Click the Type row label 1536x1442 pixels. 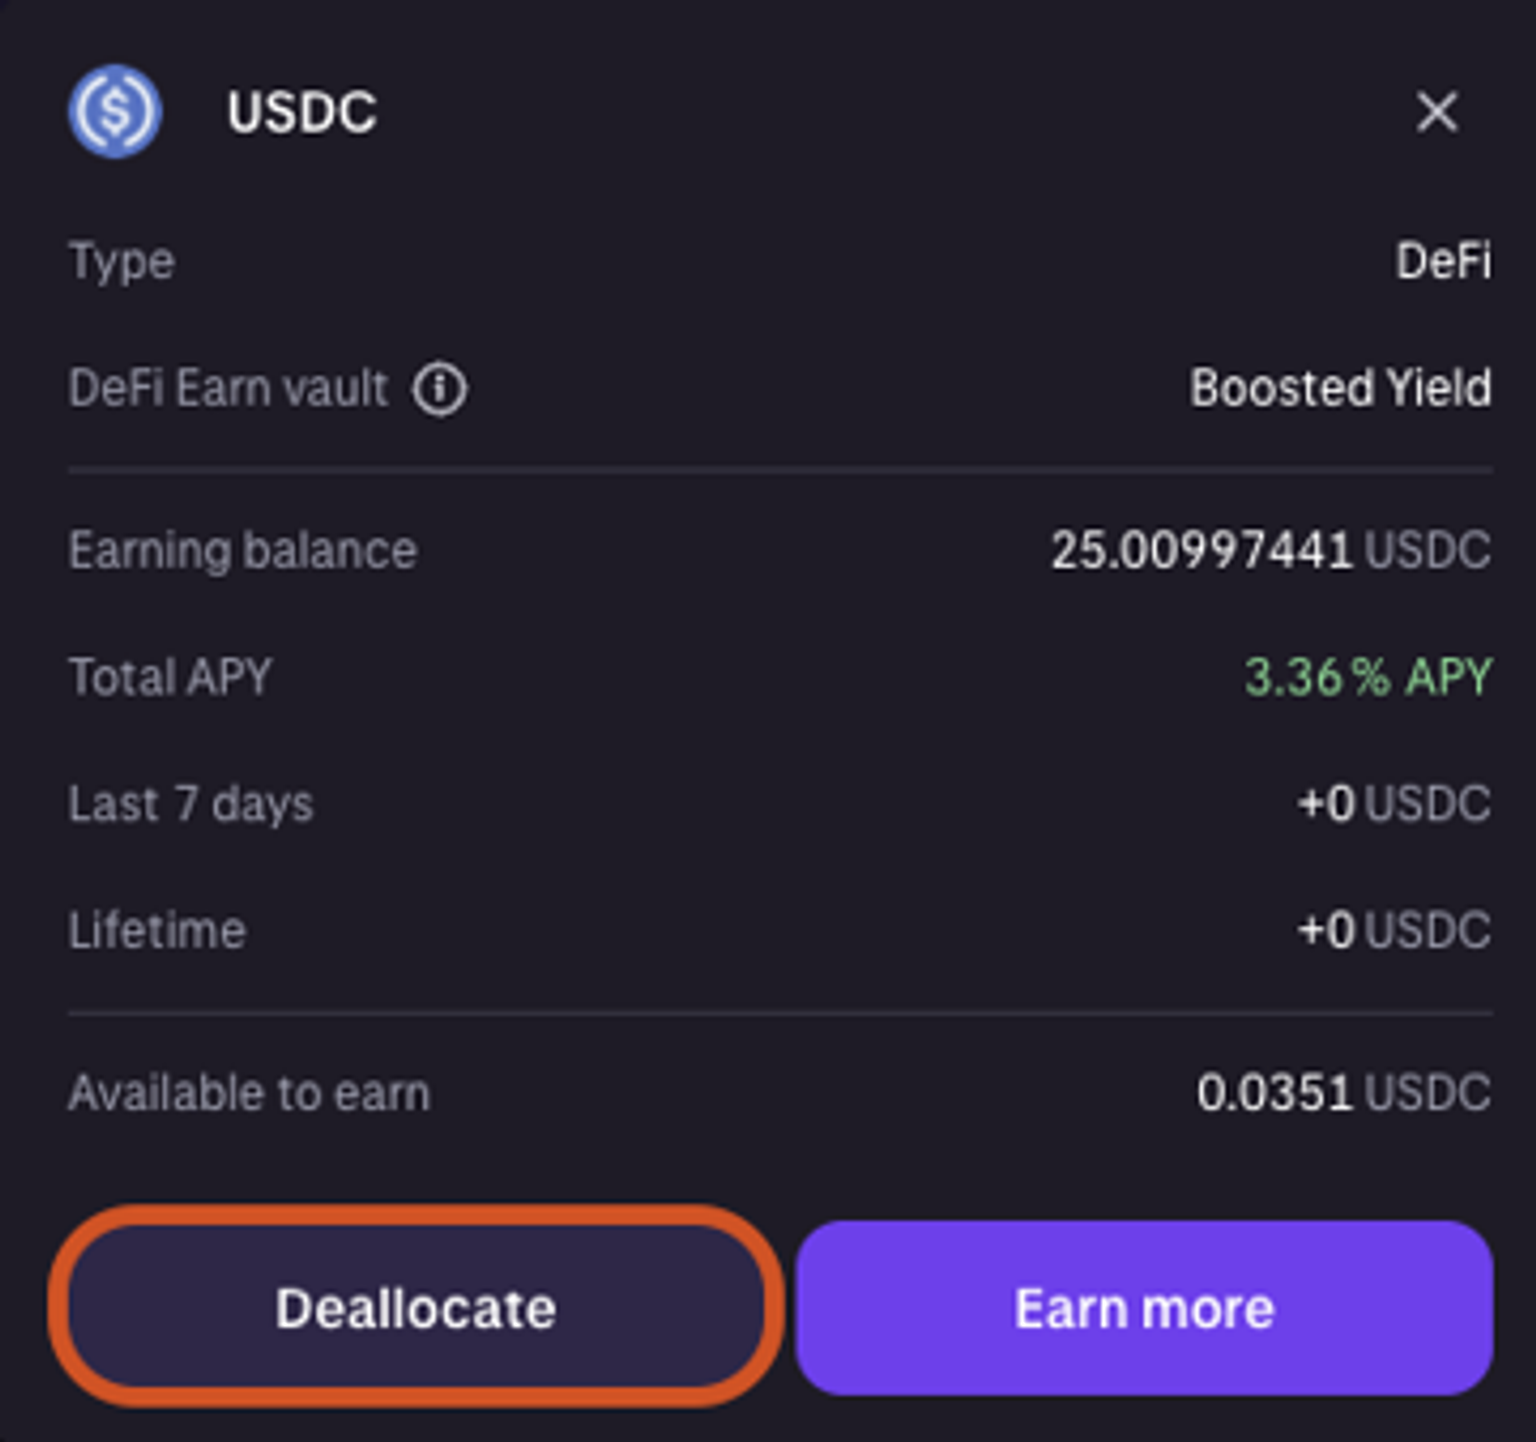[121, 262]
